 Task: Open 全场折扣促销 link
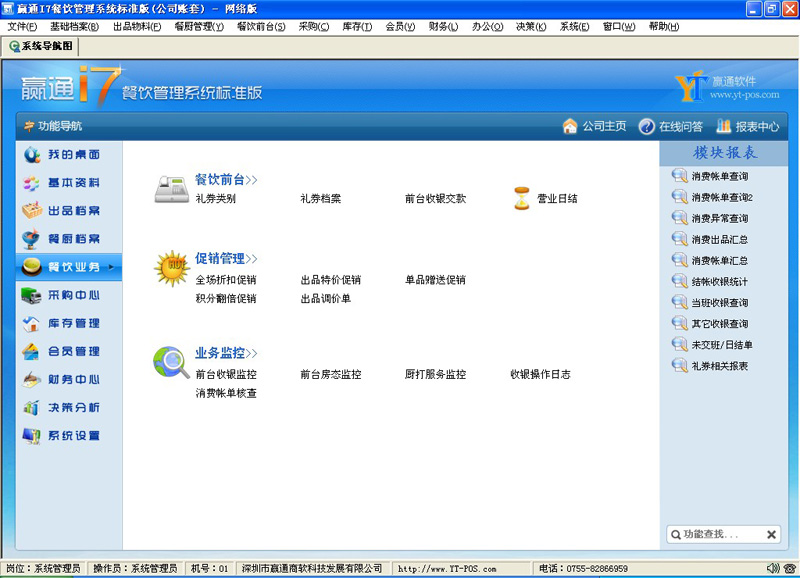coord(226,280)
